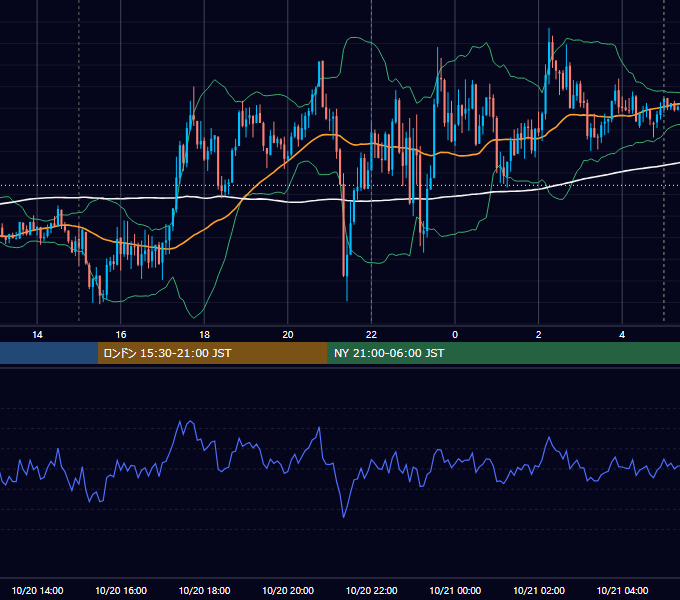Click the 10/21 00:00 timestamp label
Image resolution: width=680 pixels, height=600 pixels.
(455, 590)
